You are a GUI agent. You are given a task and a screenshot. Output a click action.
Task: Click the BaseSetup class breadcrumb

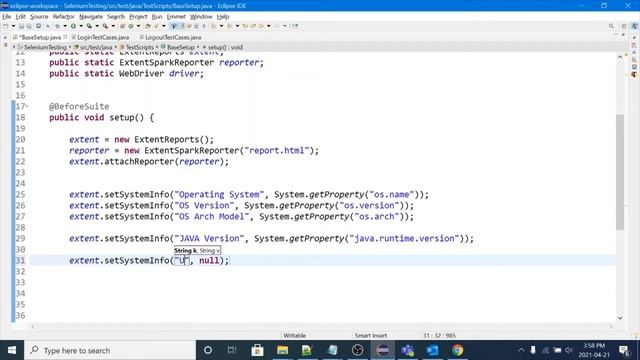coord(180,47)
